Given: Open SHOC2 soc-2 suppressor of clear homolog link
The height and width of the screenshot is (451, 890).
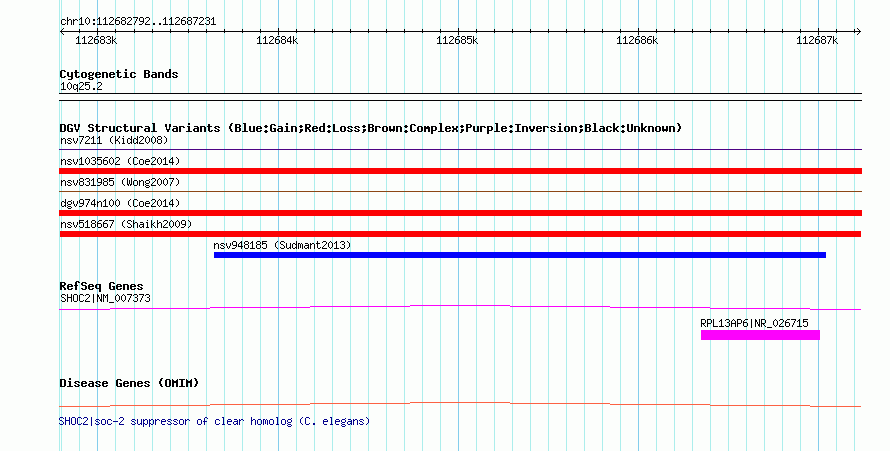Looking at the screenshot, I should click(x=215, y=422).
